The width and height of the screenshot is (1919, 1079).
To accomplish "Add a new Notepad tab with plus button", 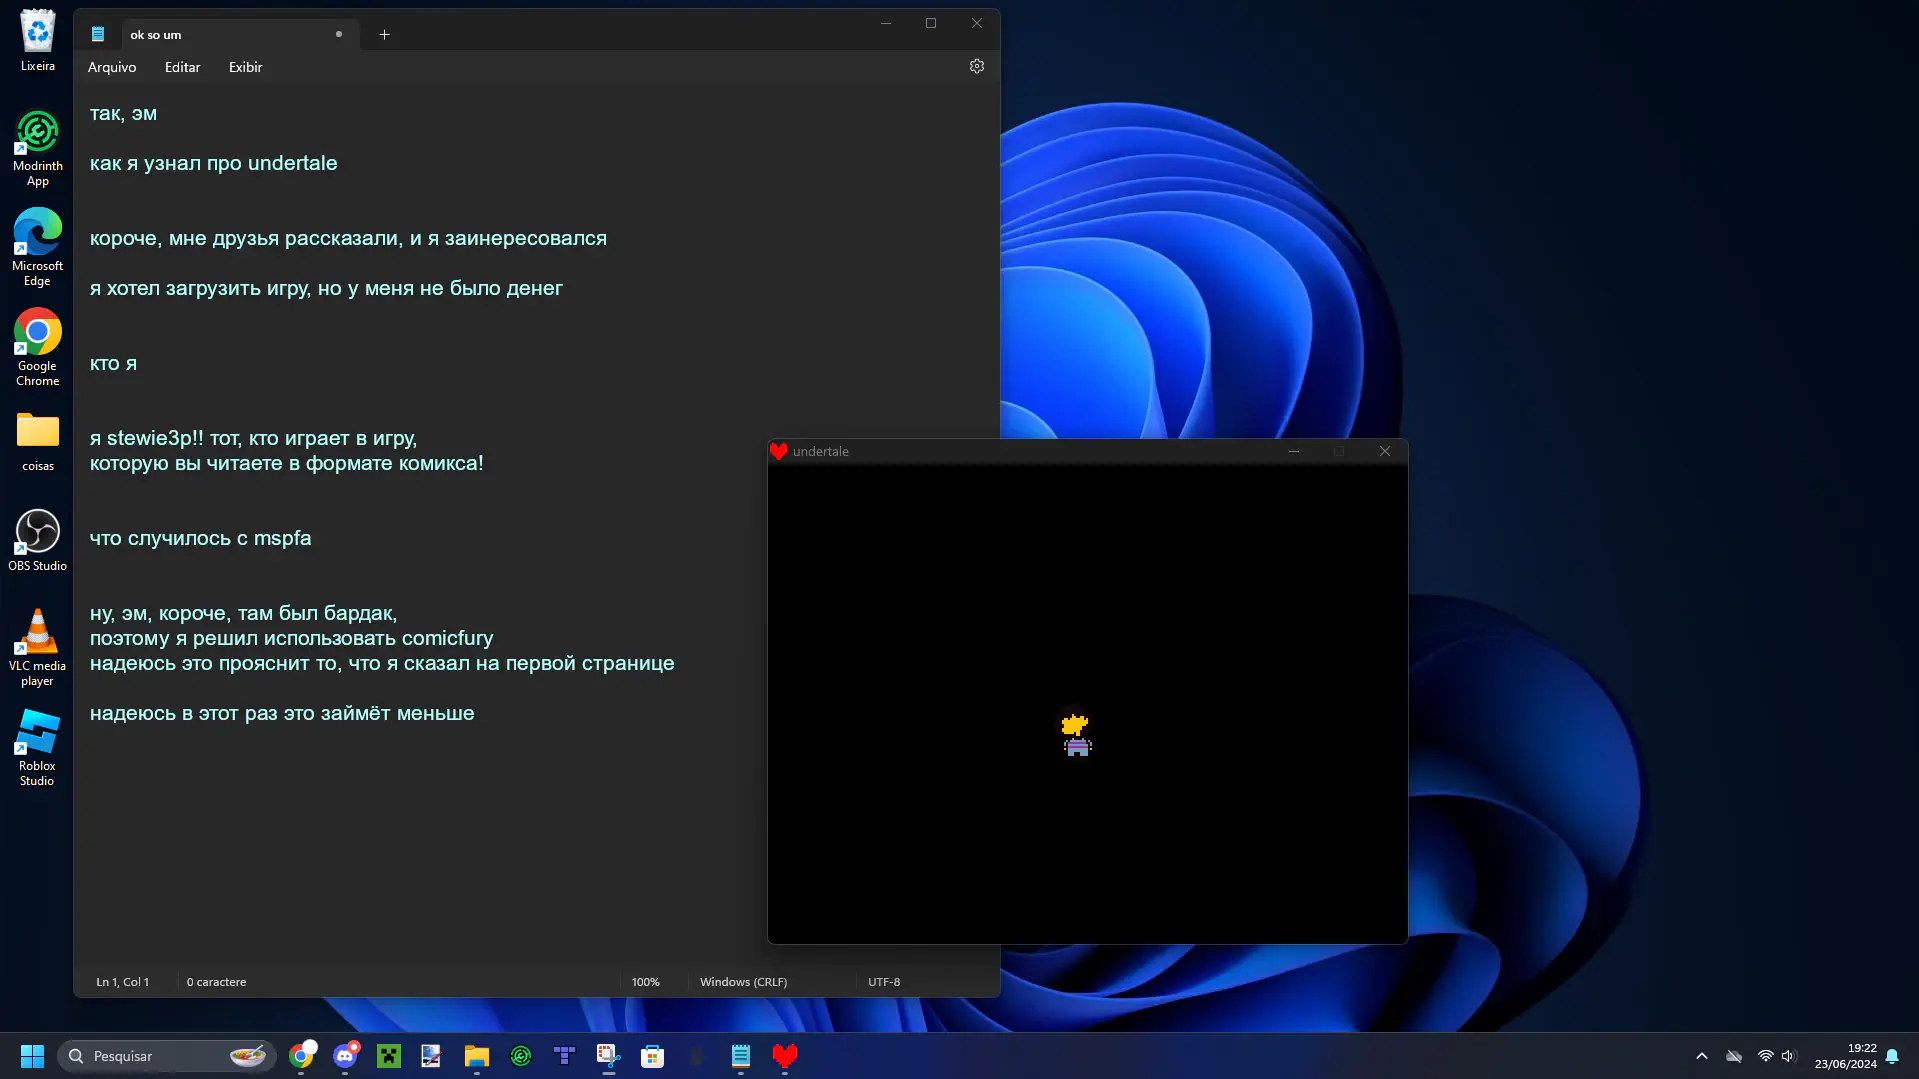I will (x=384, y=34).
